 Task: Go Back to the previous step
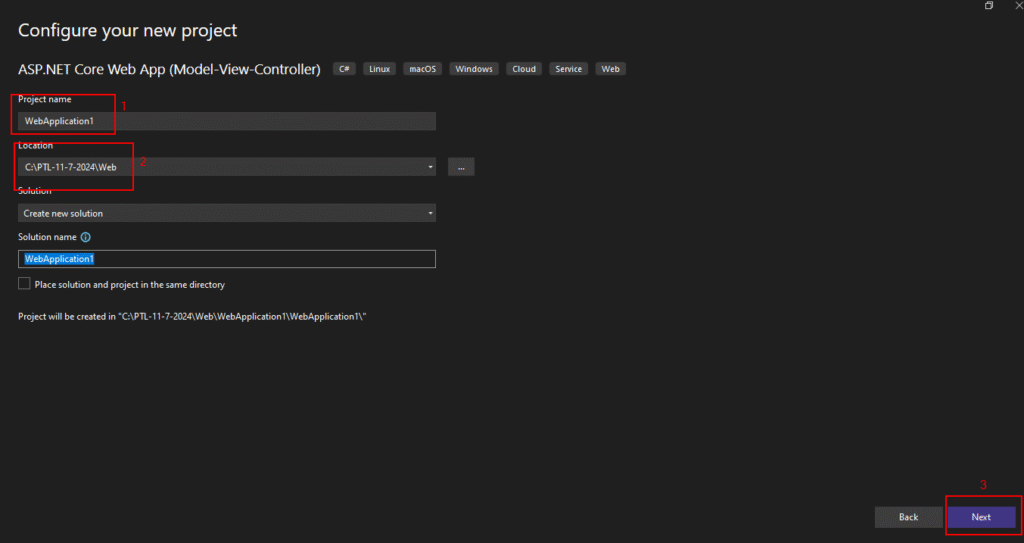(x=908, y=517)
